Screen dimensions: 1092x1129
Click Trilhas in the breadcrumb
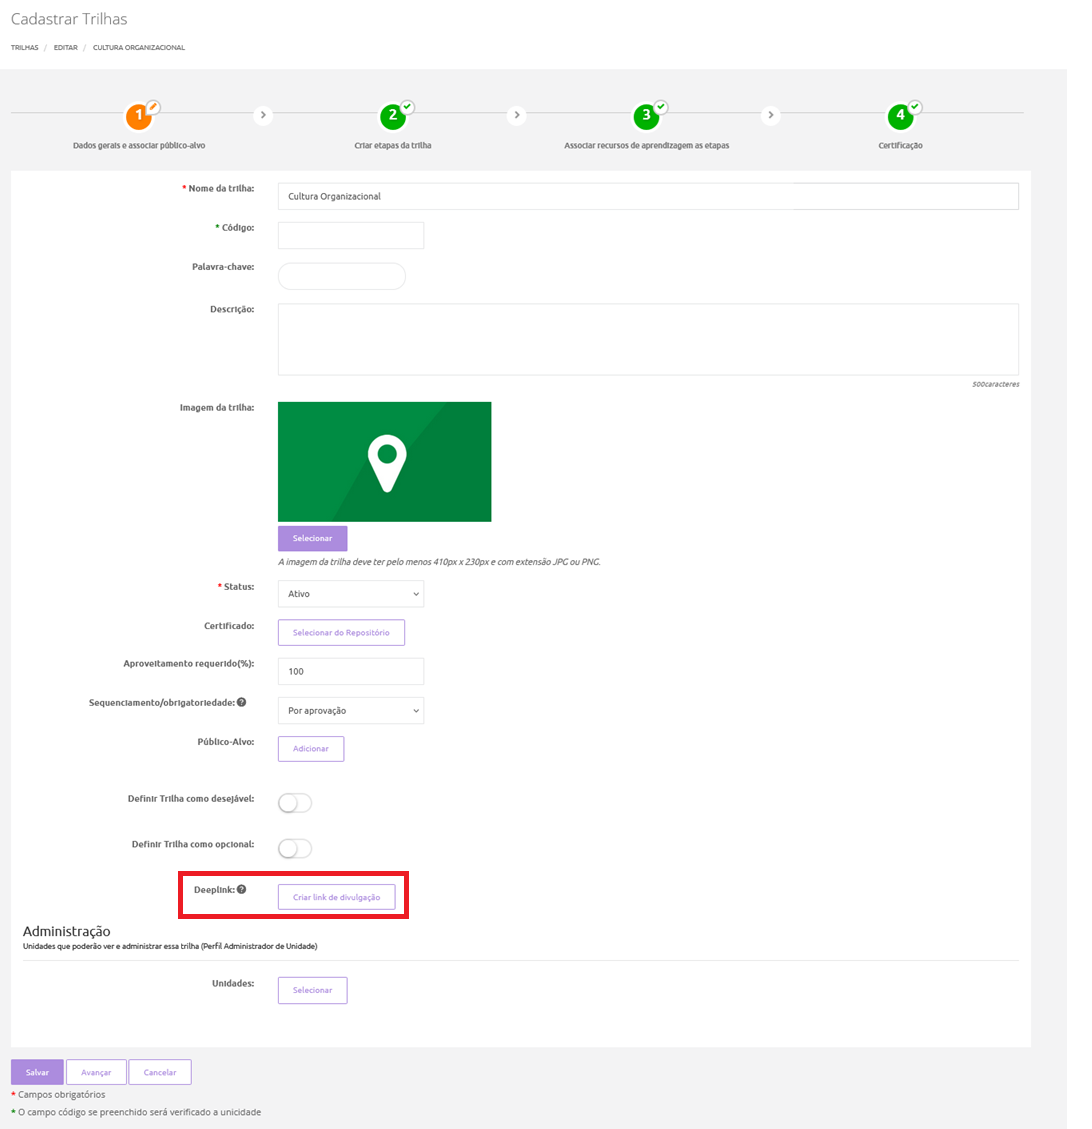24,47
